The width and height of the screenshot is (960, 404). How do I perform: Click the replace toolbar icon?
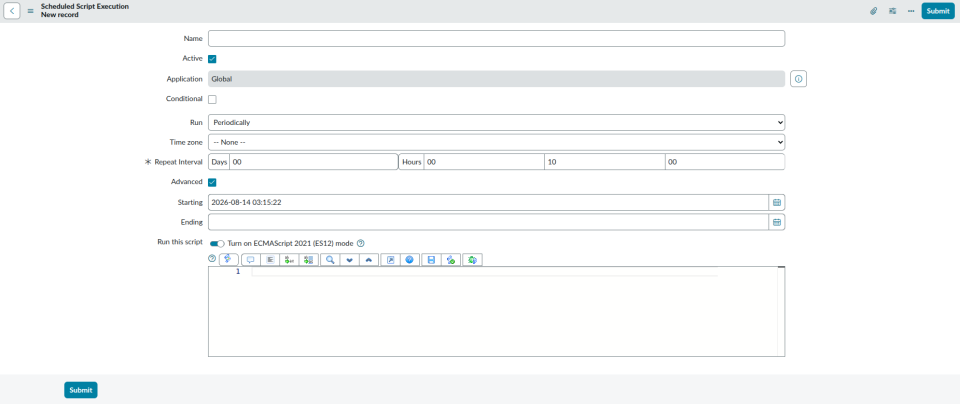289,260
